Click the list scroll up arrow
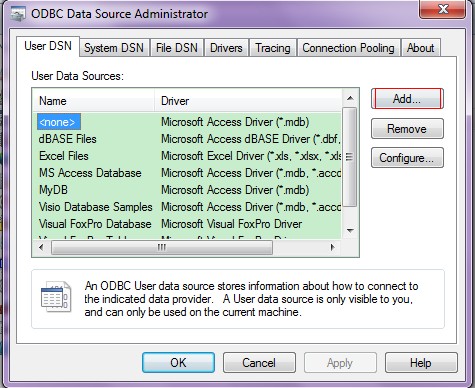 click(x=350, y=98)
